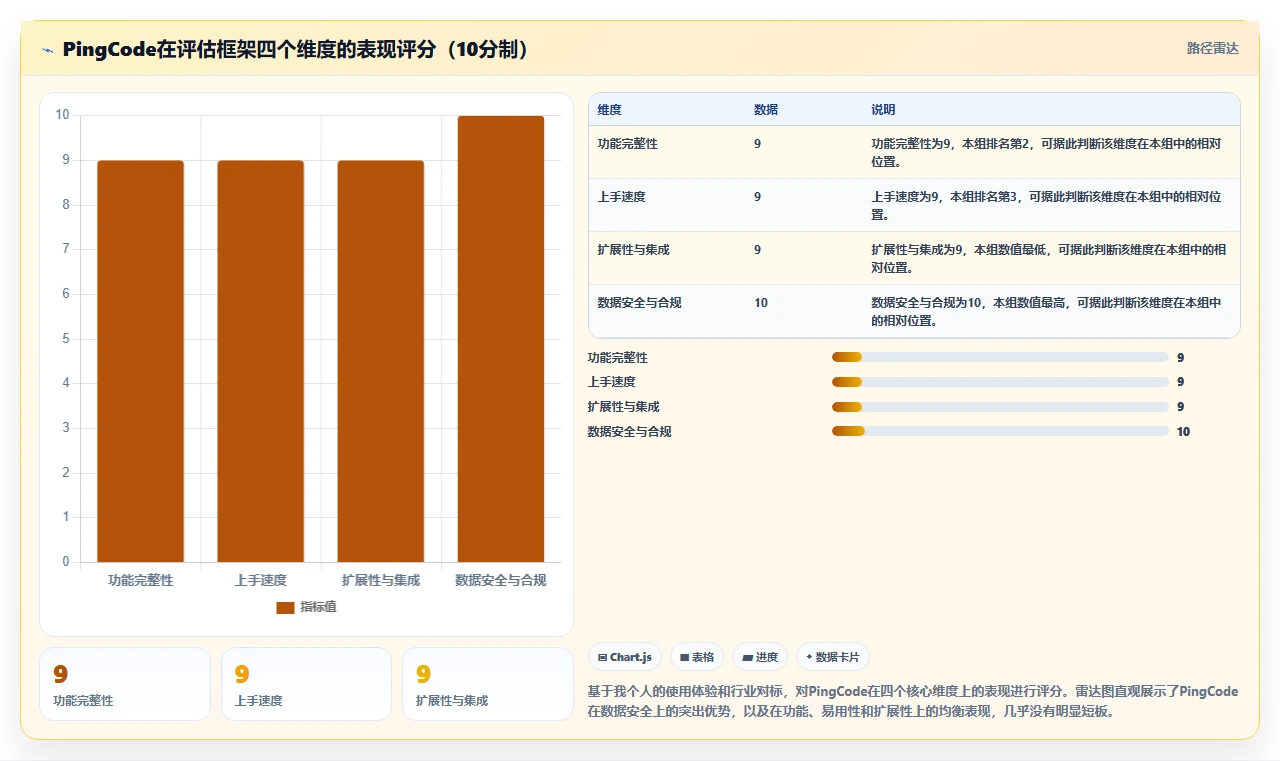Click the chart icon beside the PingCode title
Image resolution: width=1280 pixels, height=761 pixels.
click(48, 49)
